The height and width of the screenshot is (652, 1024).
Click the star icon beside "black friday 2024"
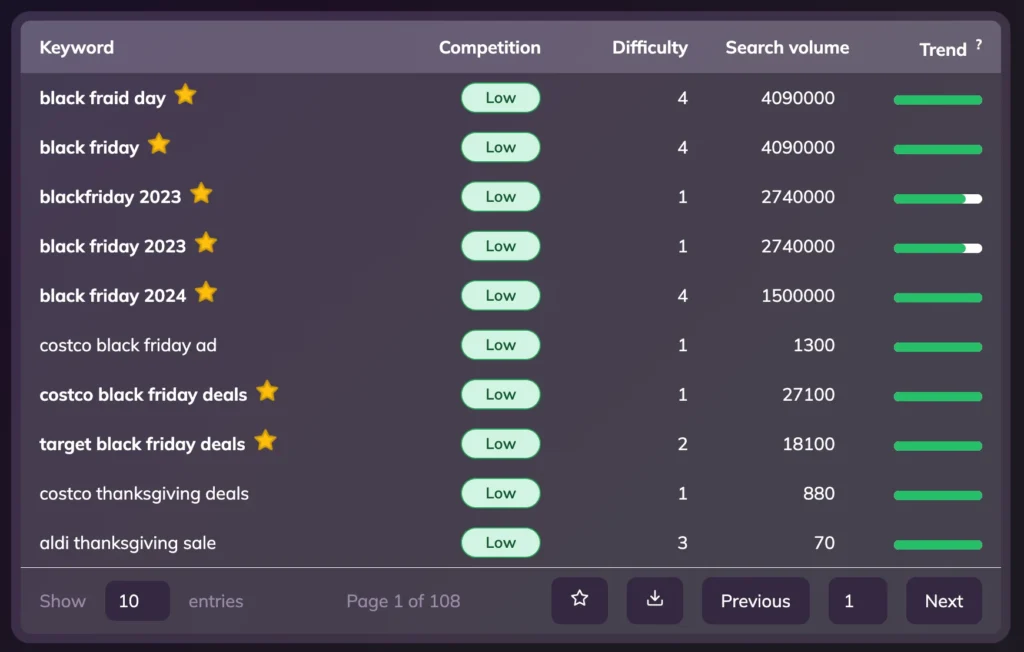206,291
